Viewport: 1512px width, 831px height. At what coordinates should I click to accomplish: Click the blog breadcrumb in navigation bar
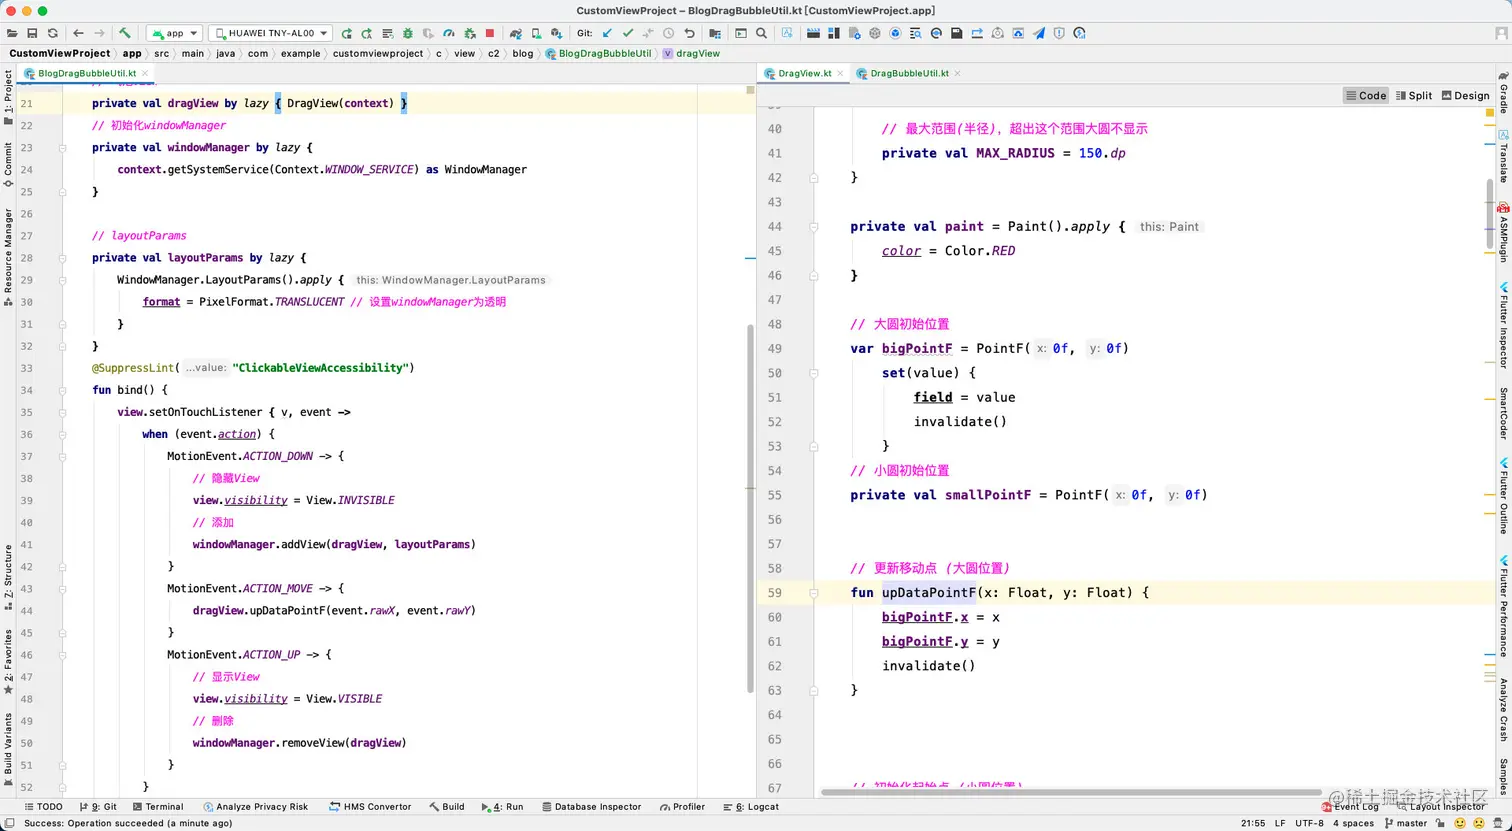tap(523, 53)
